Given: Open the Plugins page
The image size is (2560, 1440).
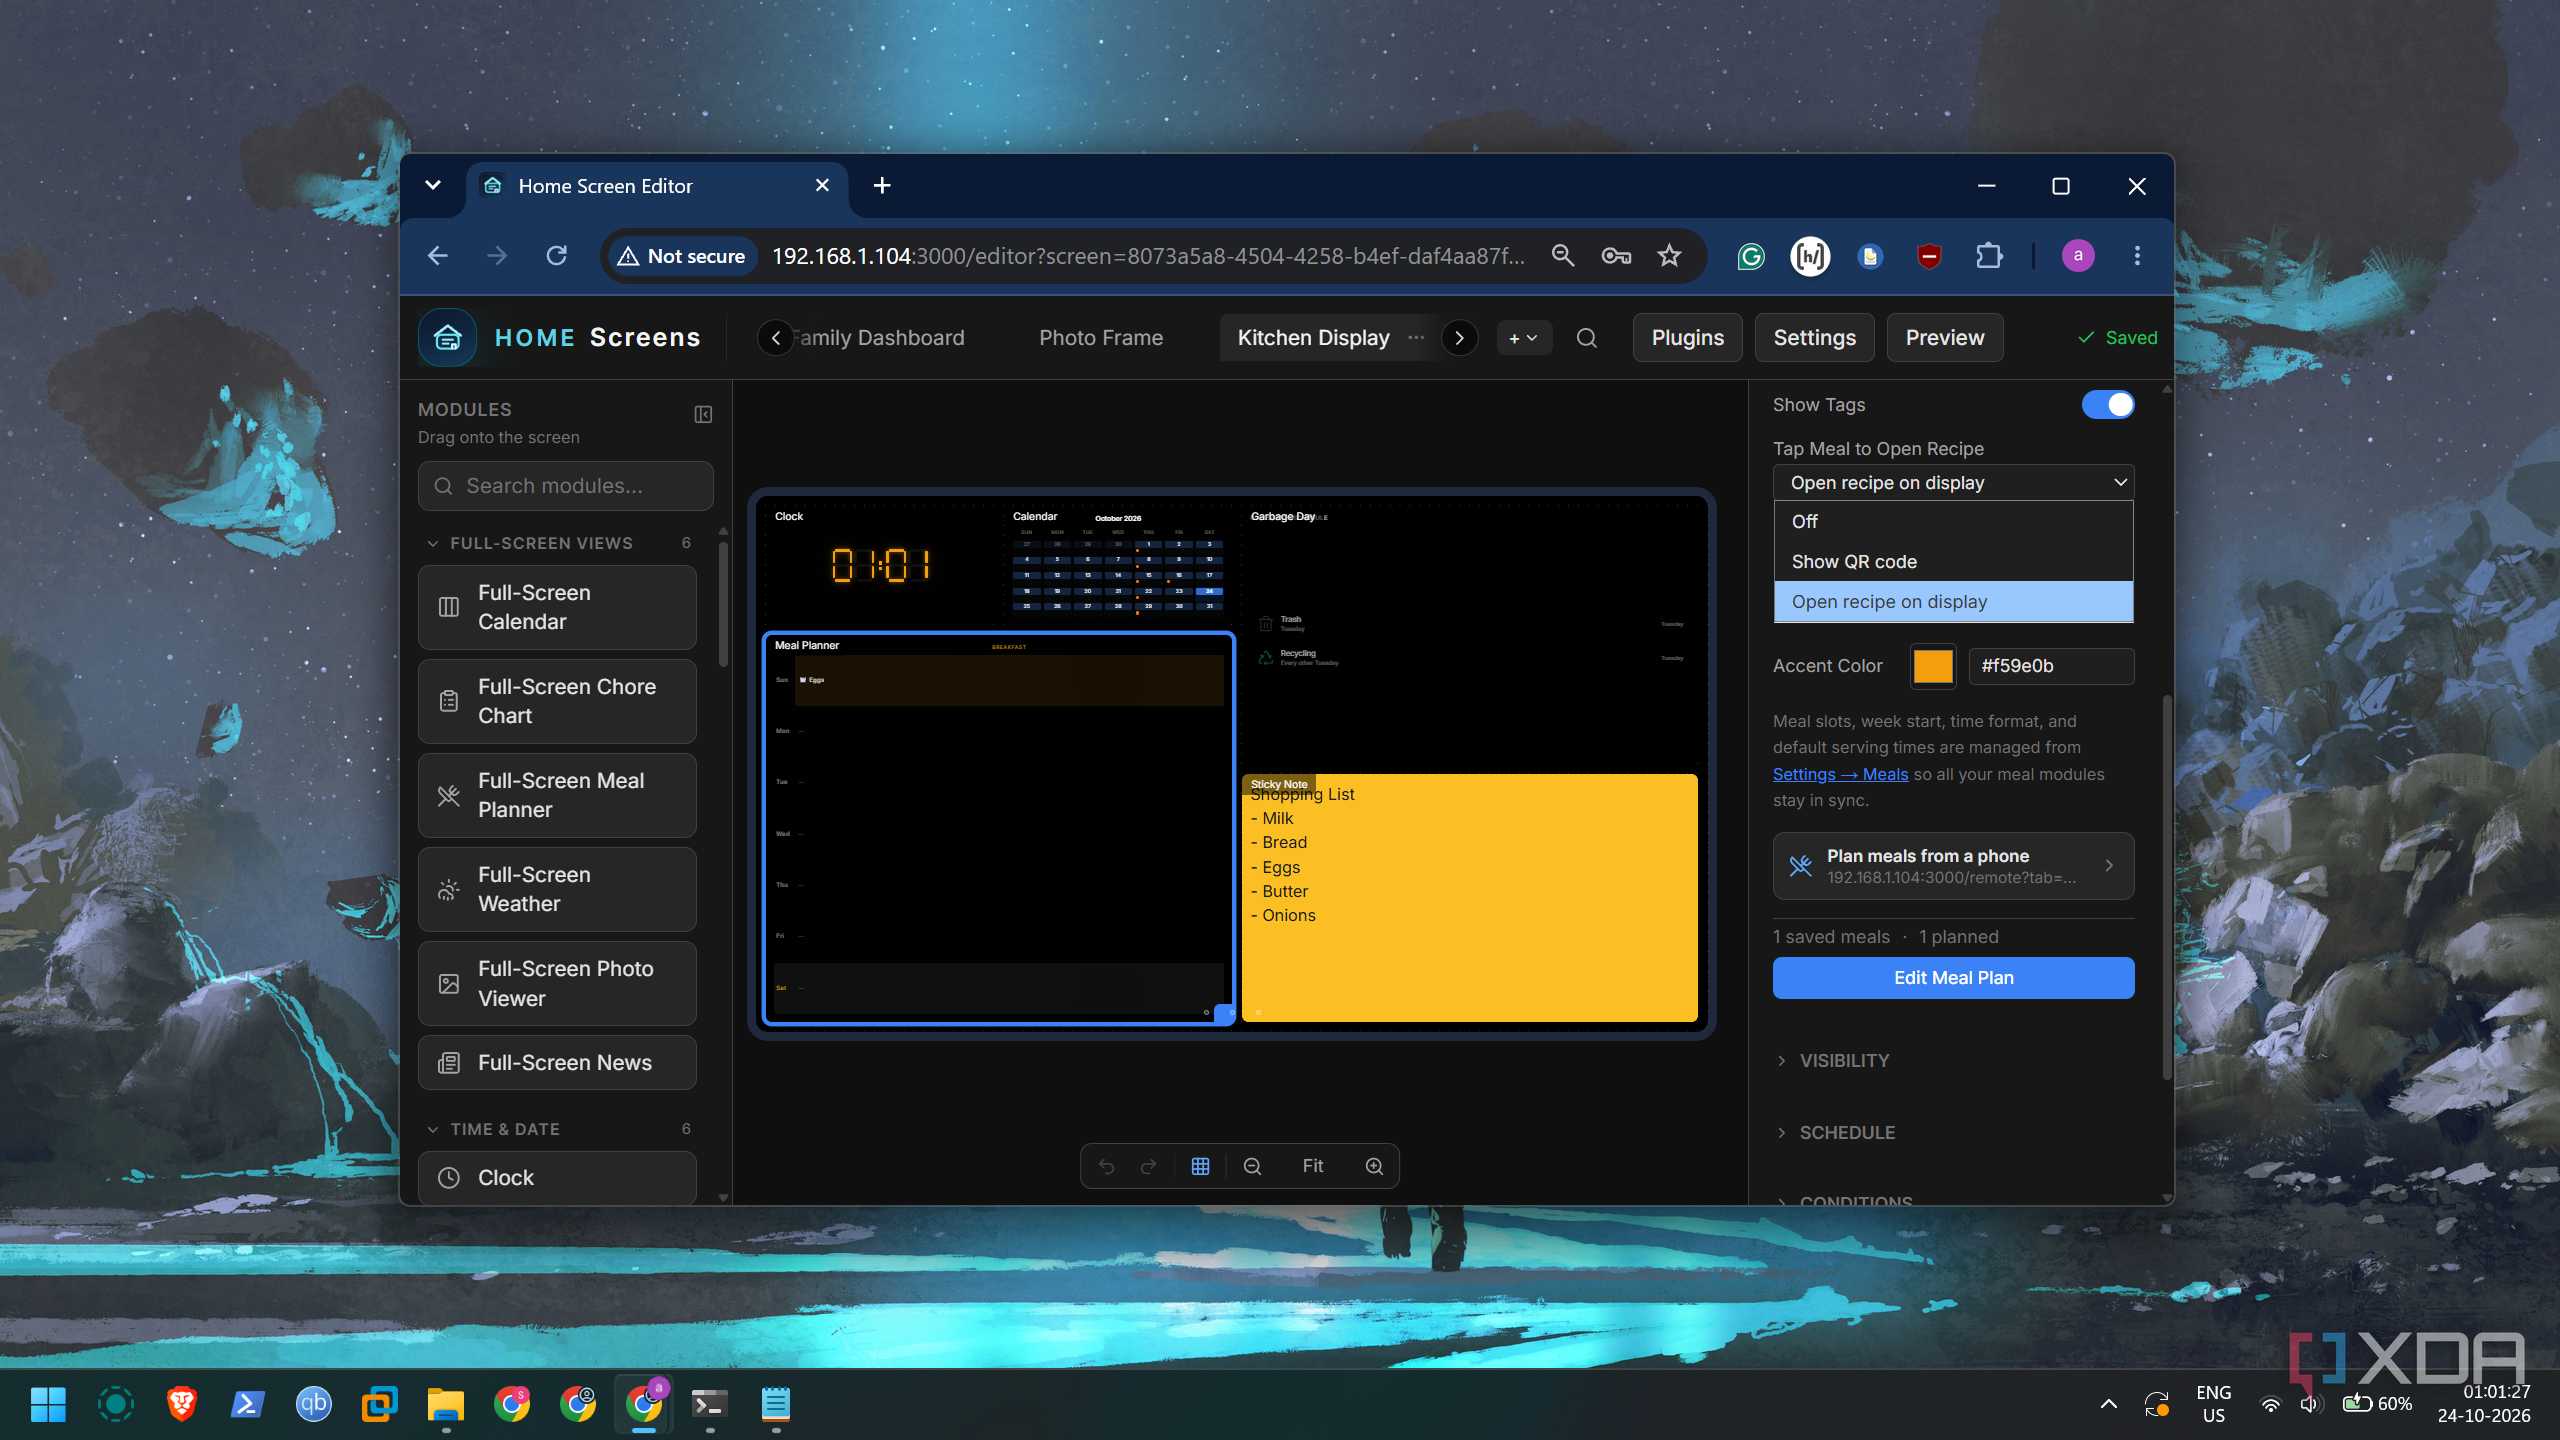Looking at the screenshot, I should [x=1688, y=338].
